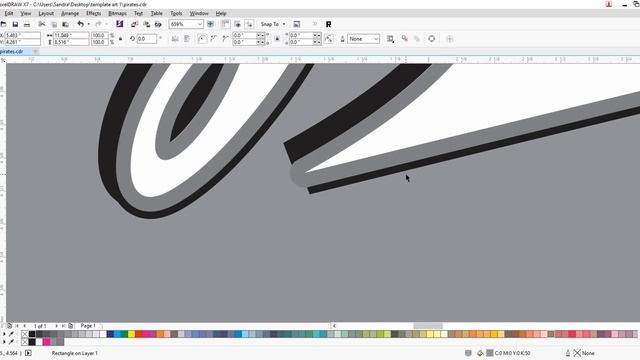
Task: Open the Effects menu
Action: click(x=93, y=13)
